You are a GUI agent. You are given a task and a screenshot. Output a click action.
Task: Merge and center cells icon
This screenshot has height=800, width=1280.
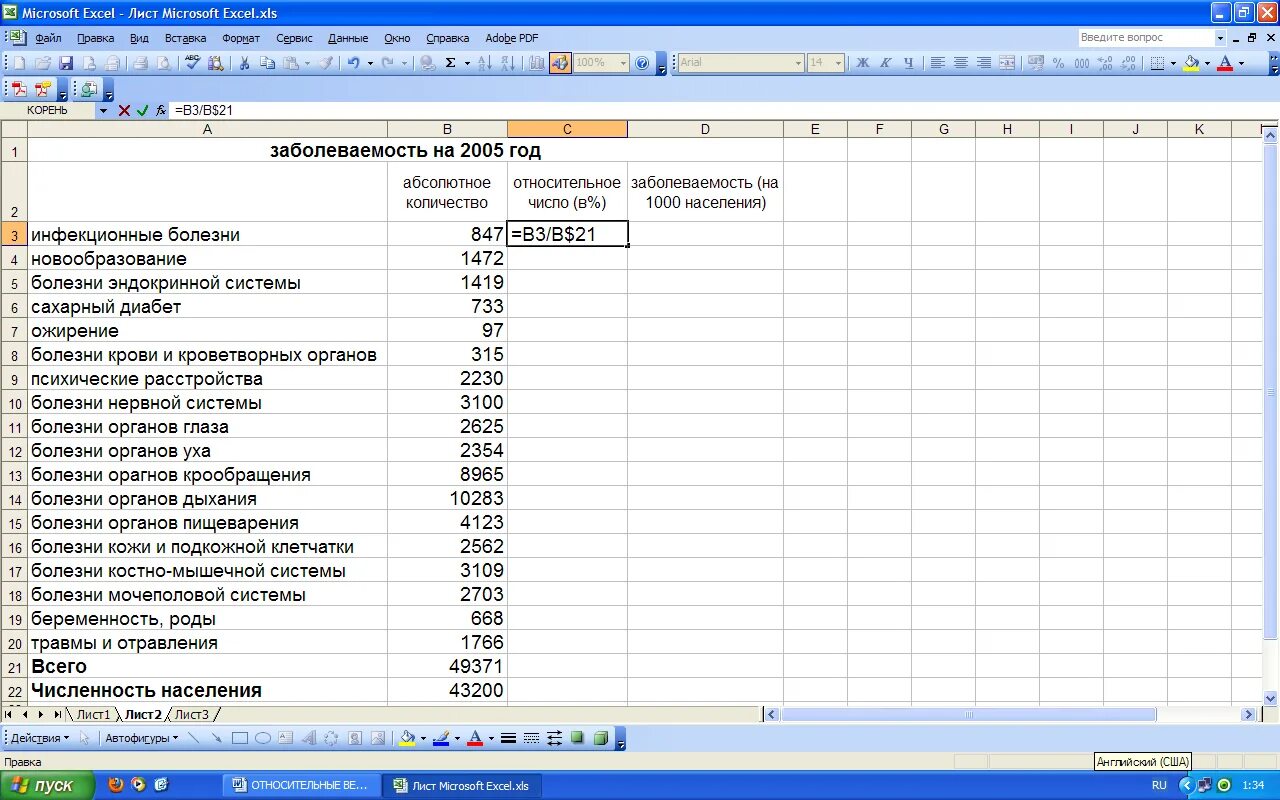(1007, 63)
